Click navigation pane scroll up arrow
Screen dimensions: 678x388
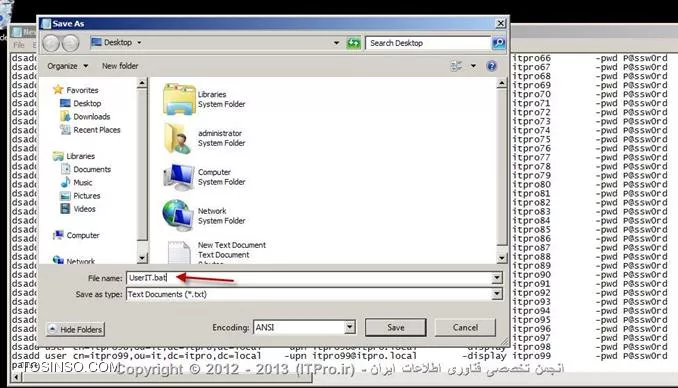[x=142, y=83]
